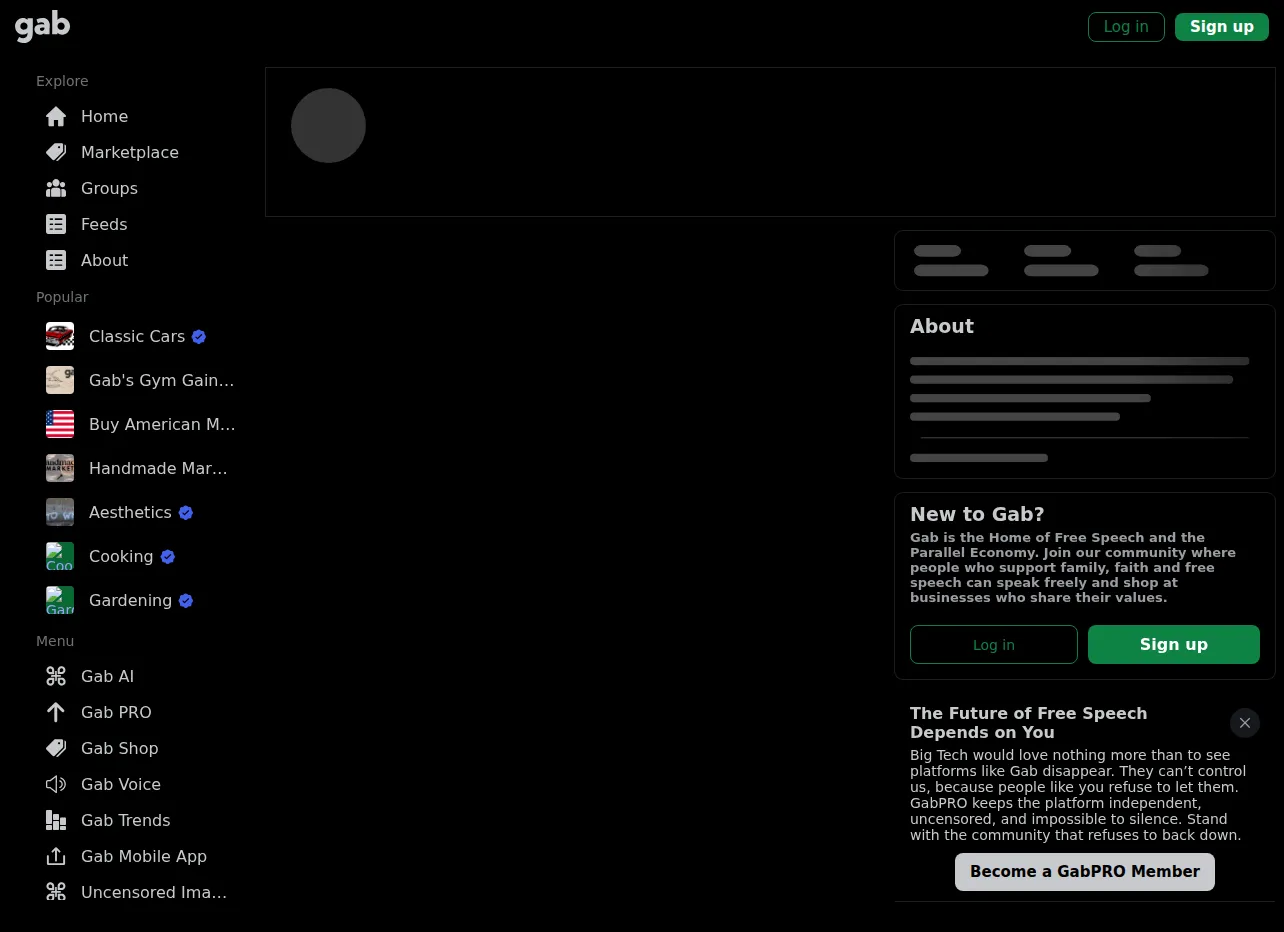Open the Cooking group link

(x=121, y=557)
